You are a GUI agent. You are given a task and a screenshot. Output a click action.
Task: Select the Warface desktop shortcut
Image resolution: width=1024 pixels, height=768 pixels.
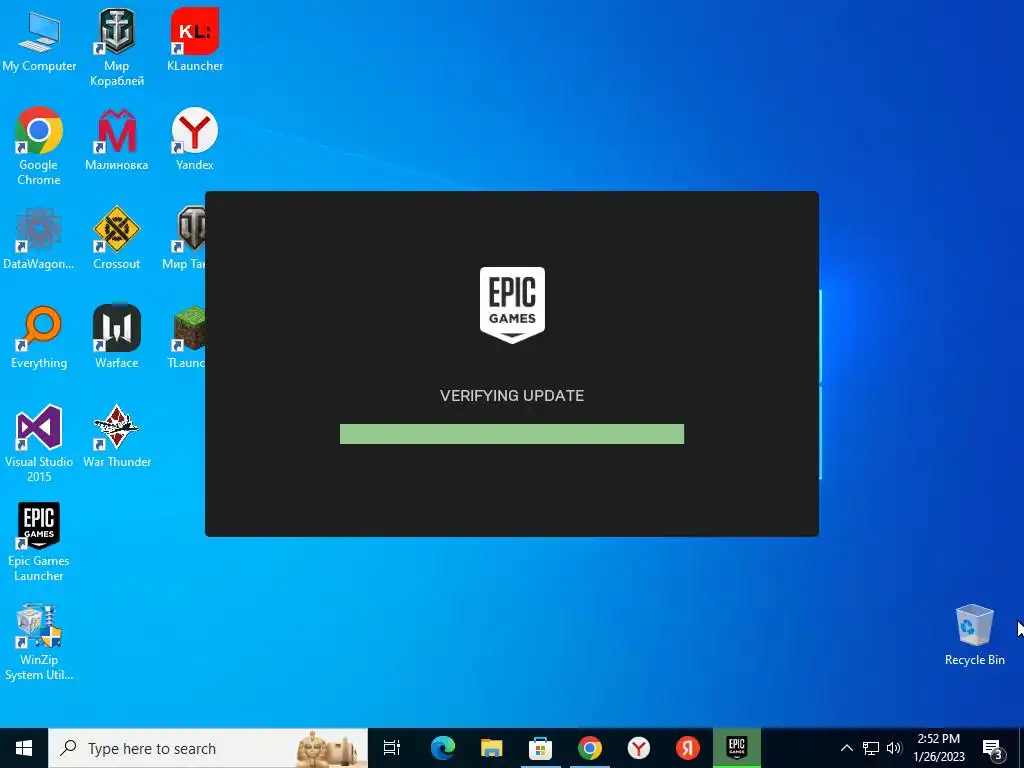pos(116,338)
